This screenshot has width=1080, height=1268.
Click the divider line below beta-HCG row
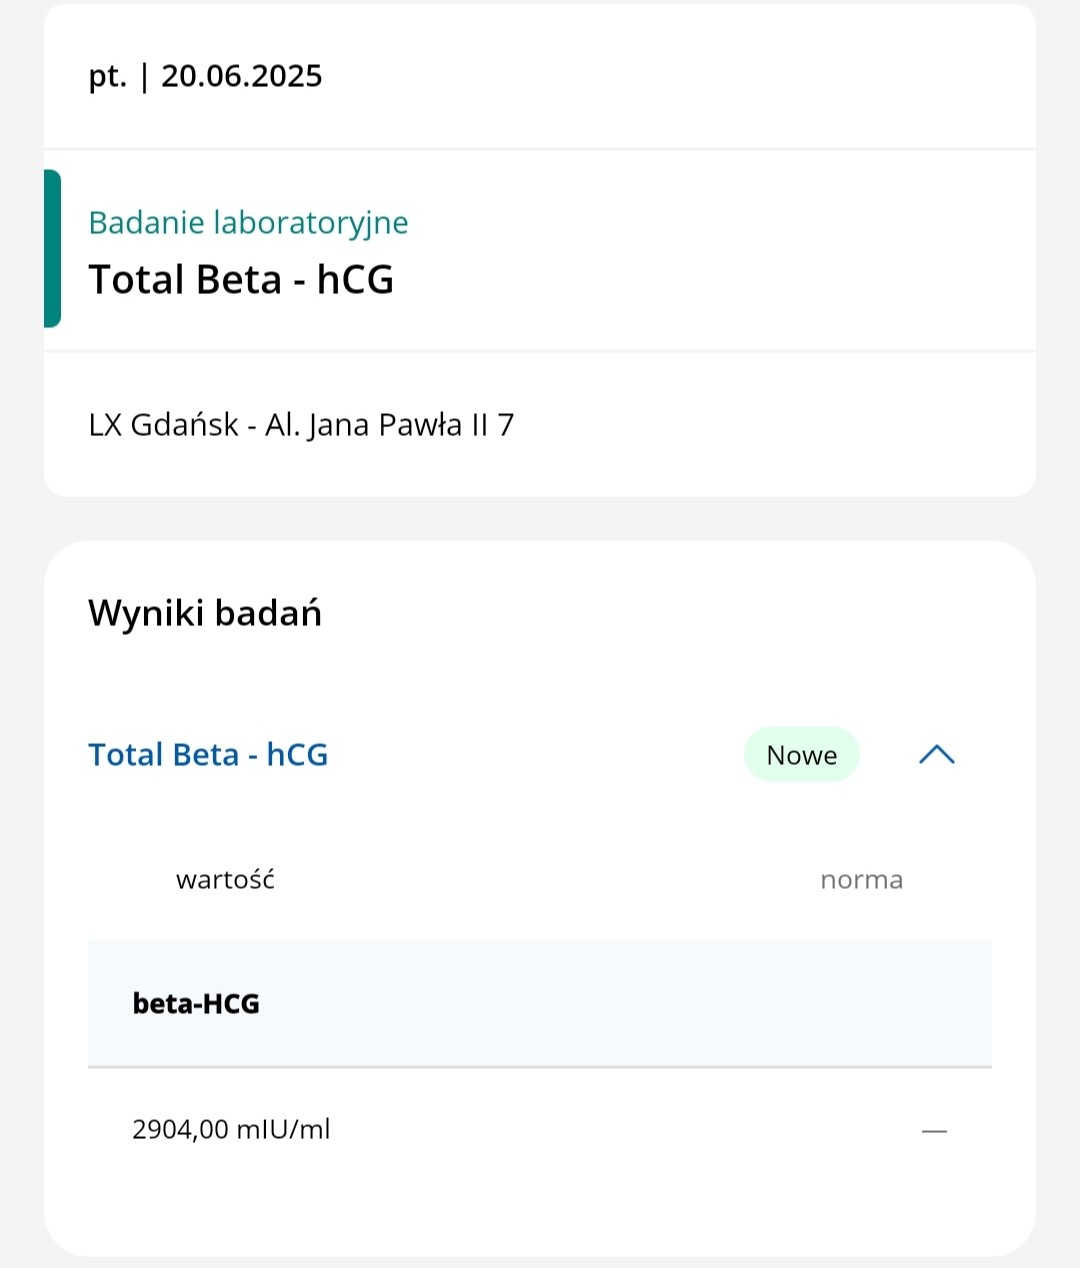click(540, 1067)
